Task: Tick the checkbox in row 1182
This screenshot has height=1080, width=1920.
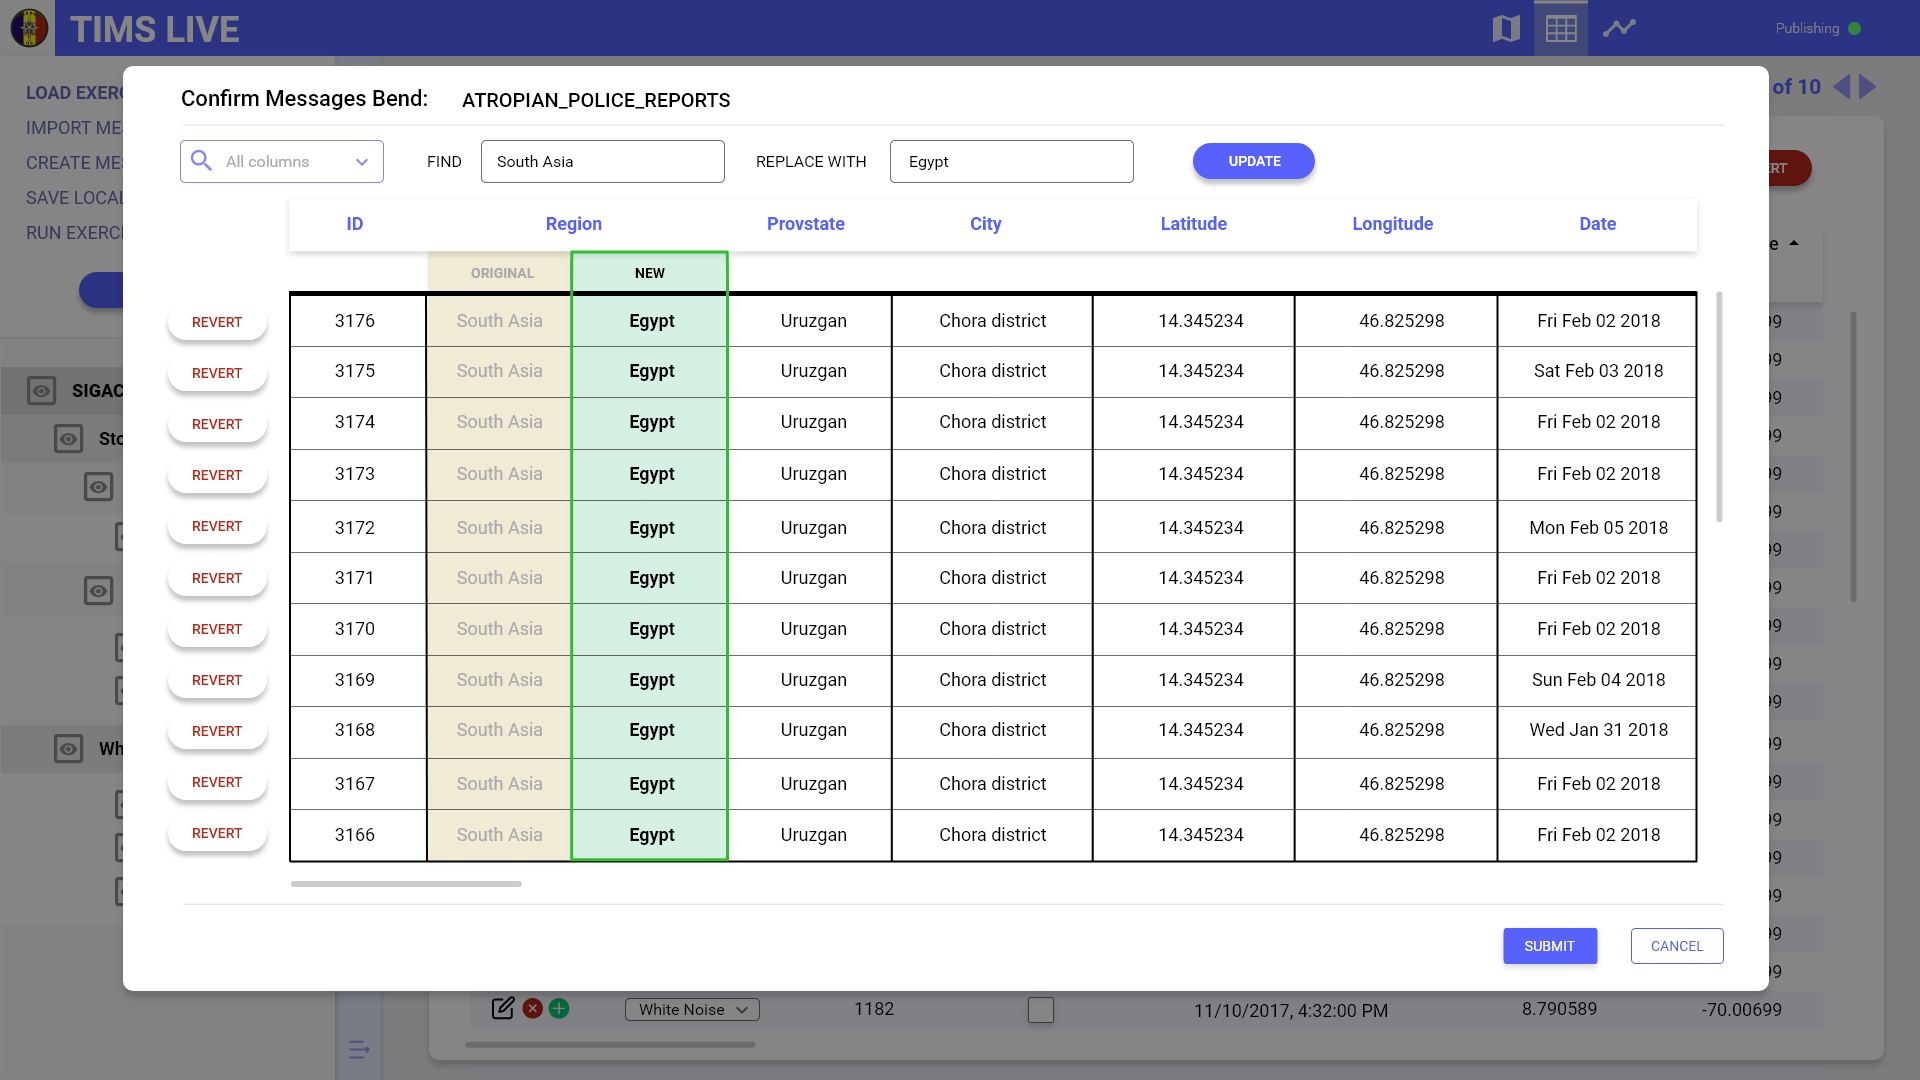Action: [x=1041, y=1010]
